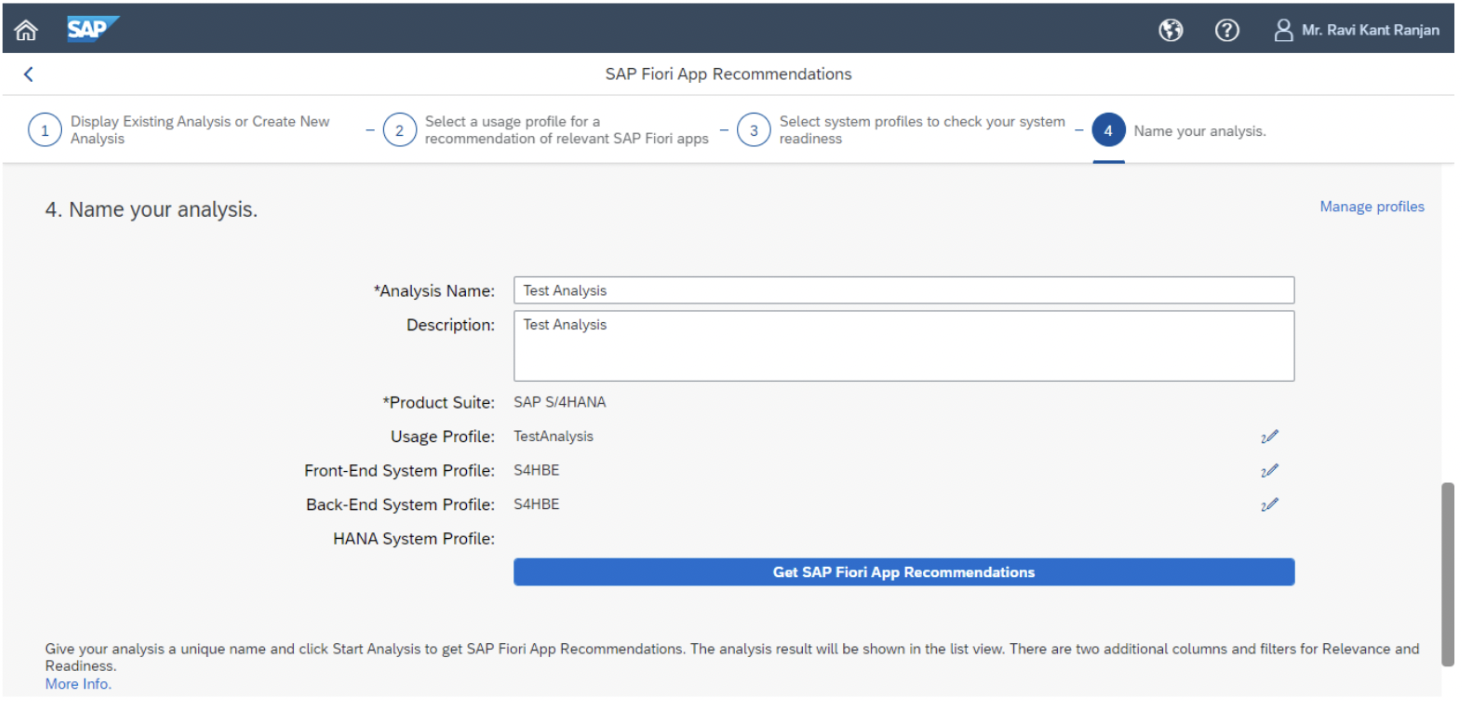Open the Manage profiles link
The height and width of the screenshot is (702, 1462).
click(x=1371, y=206)
